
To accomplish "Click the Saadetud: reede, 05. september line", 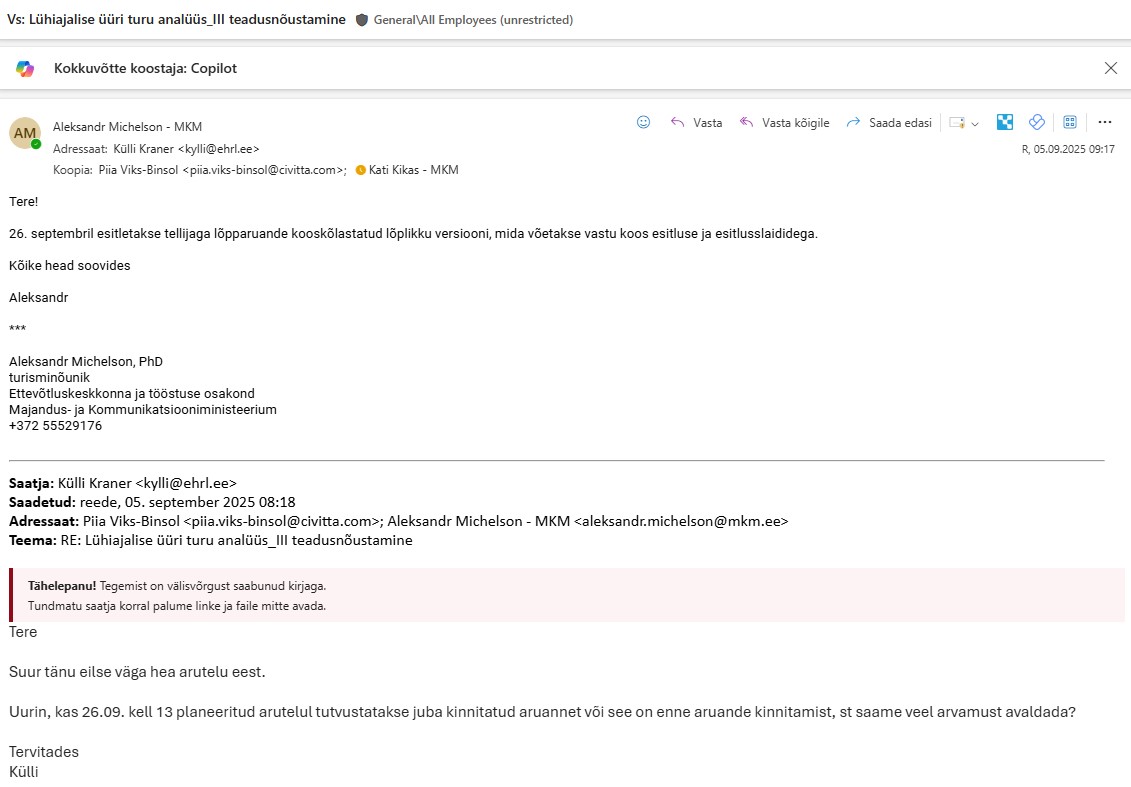I will (152, 502).
